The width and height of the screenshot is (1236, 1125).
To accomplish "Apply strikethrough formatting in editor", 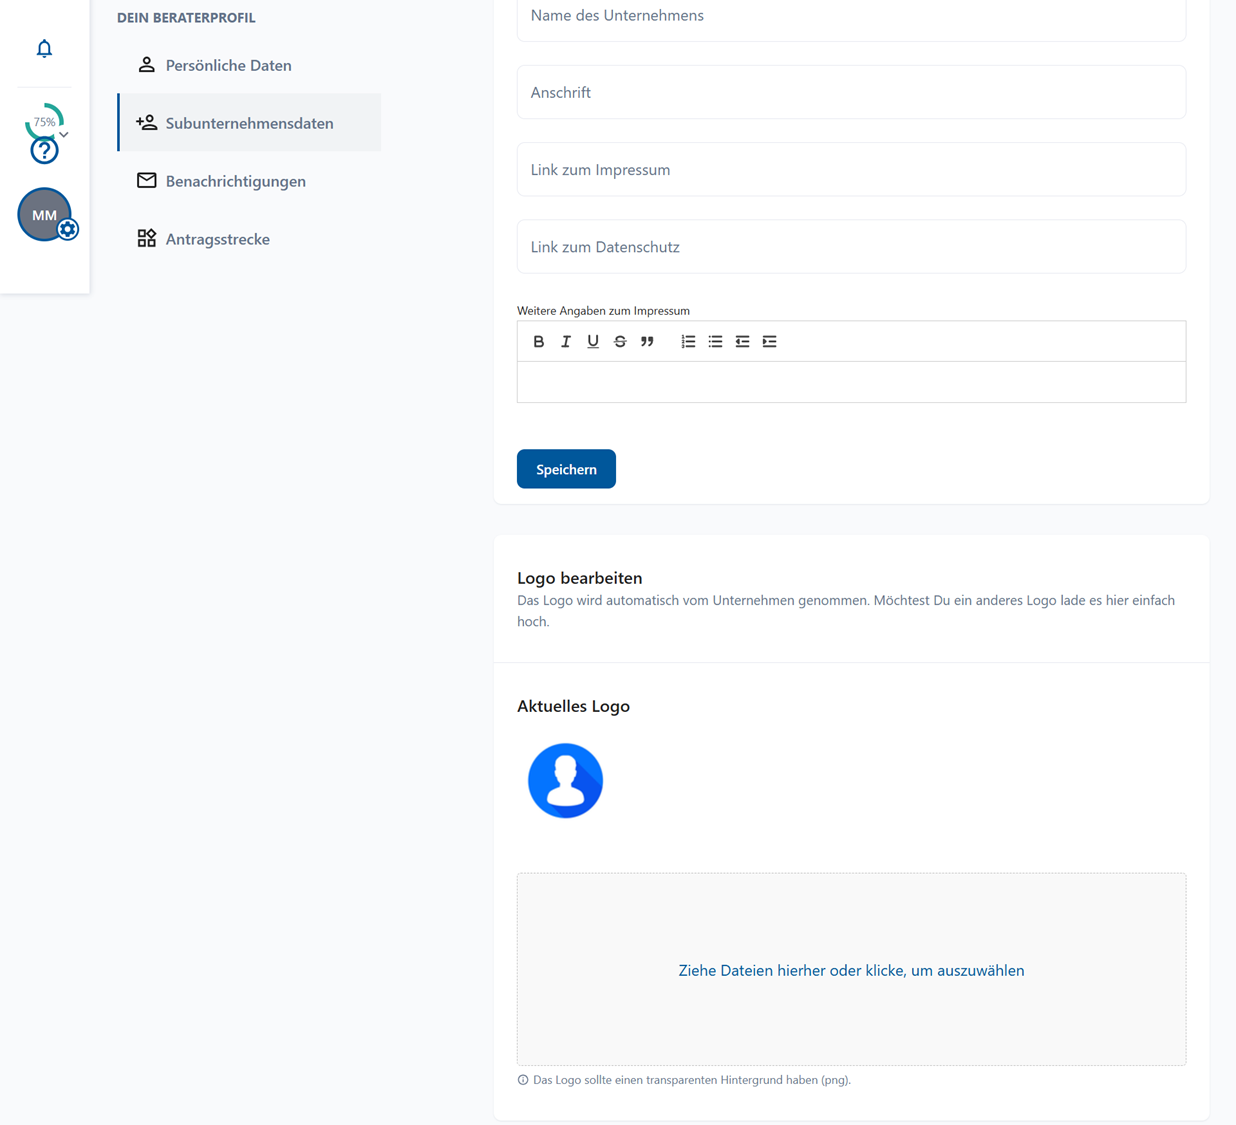I will [620, 342].
